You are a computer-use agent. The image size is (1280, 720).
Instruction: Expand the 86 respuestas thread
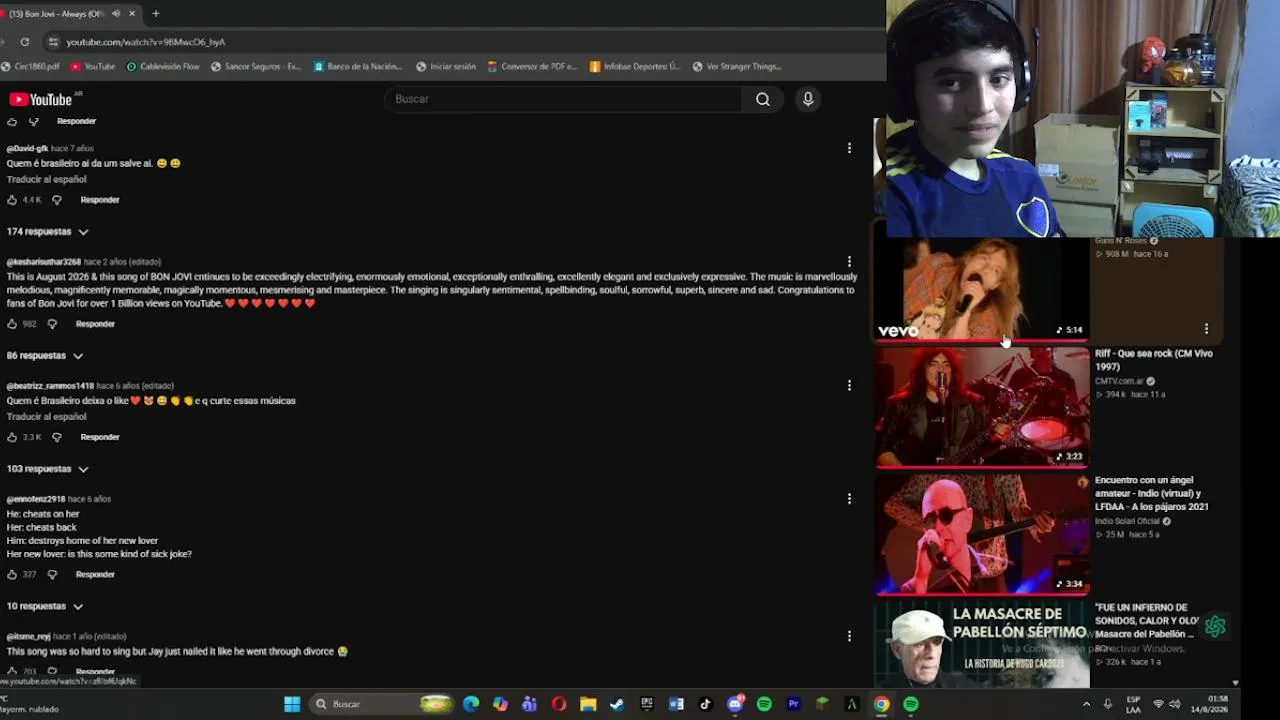[44, 356]
